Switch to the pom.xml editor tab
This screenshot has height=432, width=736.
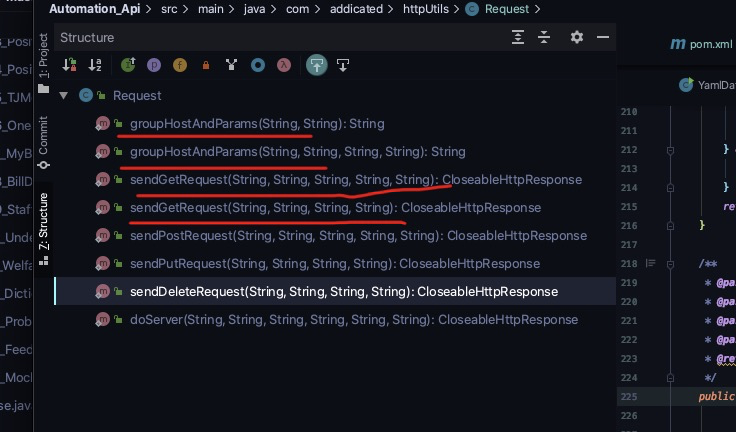(701, 44)
